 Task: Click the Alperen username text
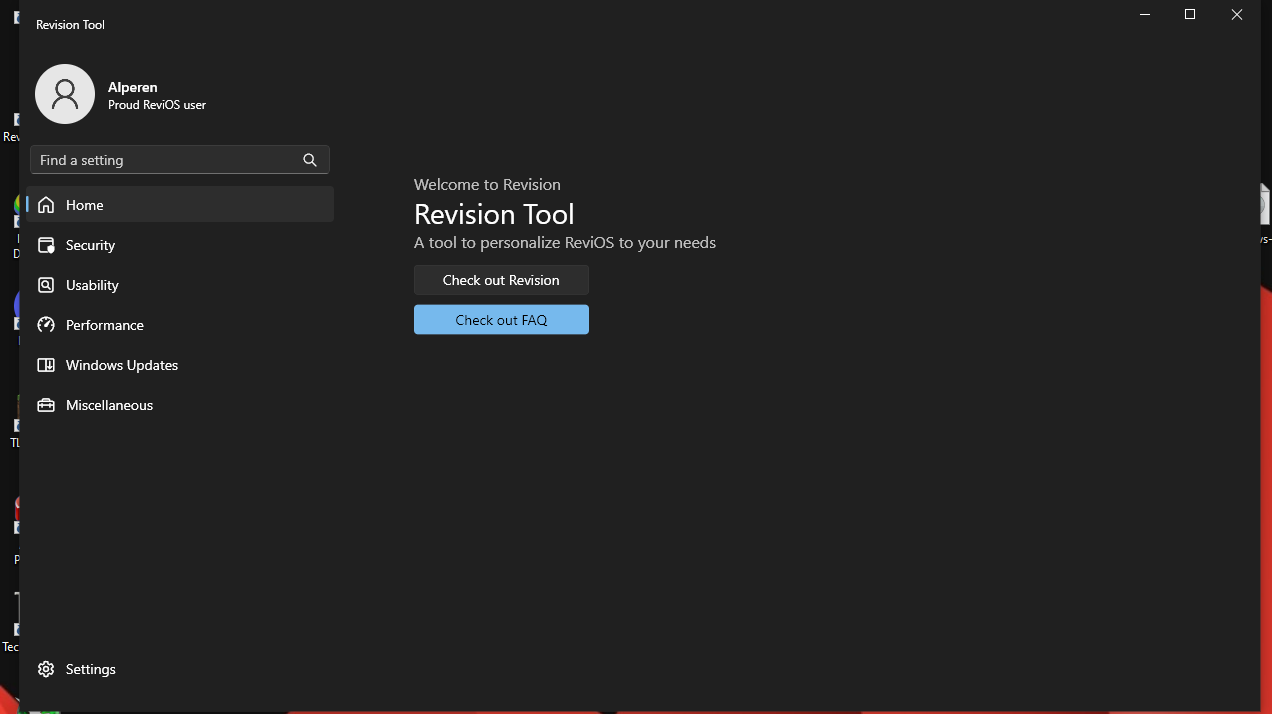tap(133, 87)
